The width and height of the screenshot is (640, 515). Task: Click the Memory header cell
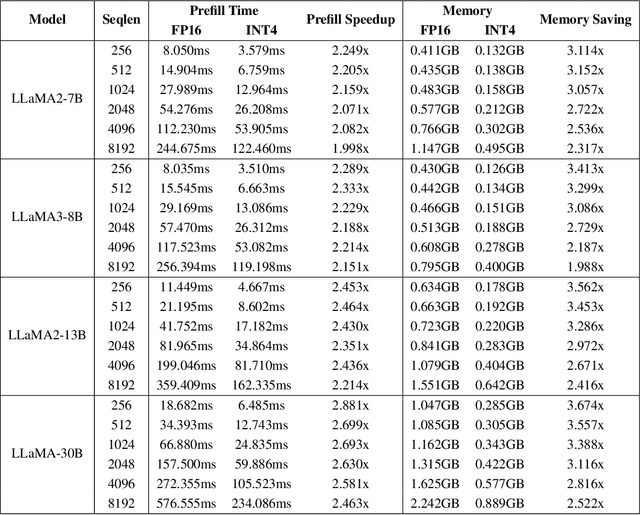point(465,11)
